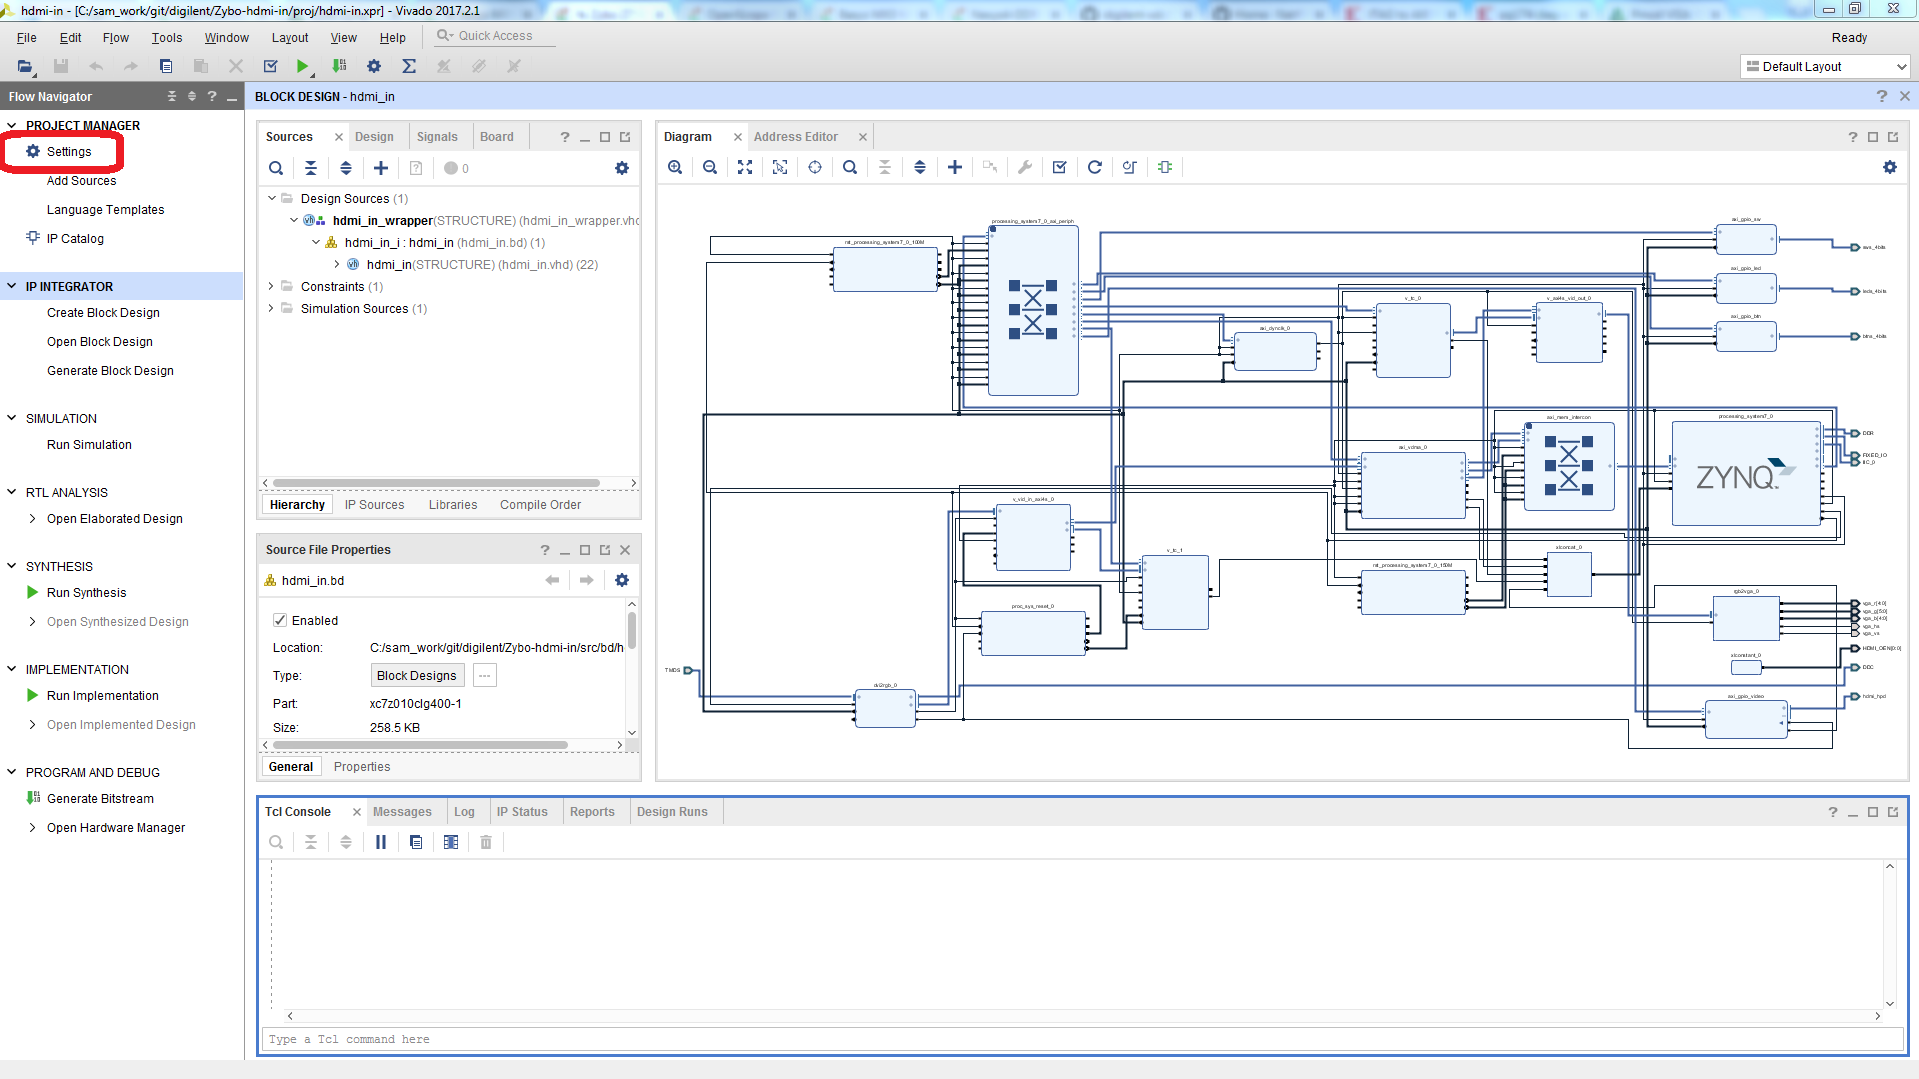Open Sources panel settings gear
Image resolution: width=1919 pixels, height=1079 pixels.
pos(622,168)
